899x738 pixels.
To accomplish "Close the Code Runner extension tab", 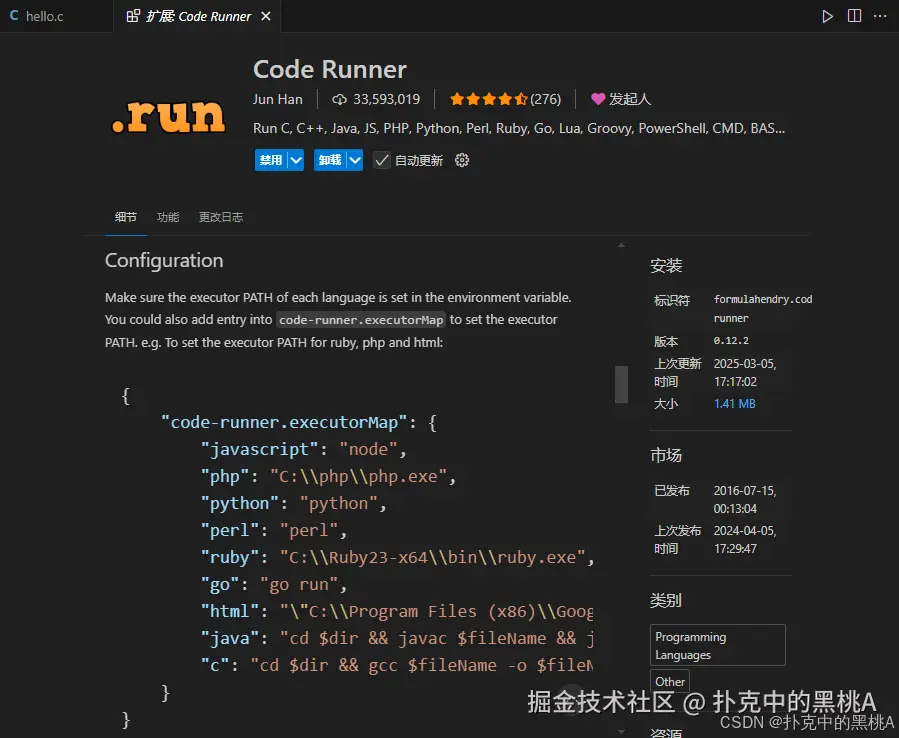I will coord(266,17).
